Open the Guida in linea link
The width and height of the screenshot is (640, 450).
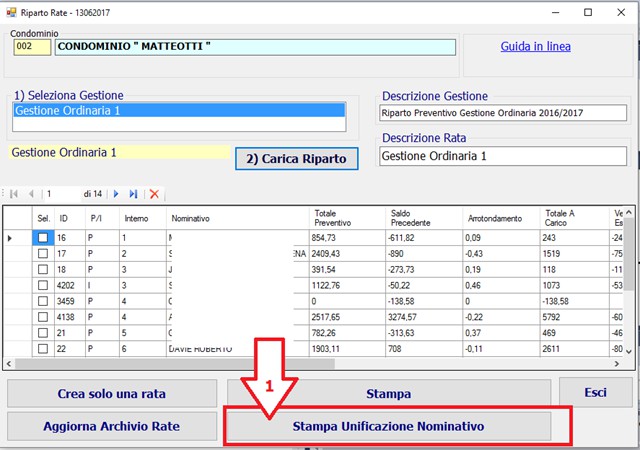click(536, 47)
